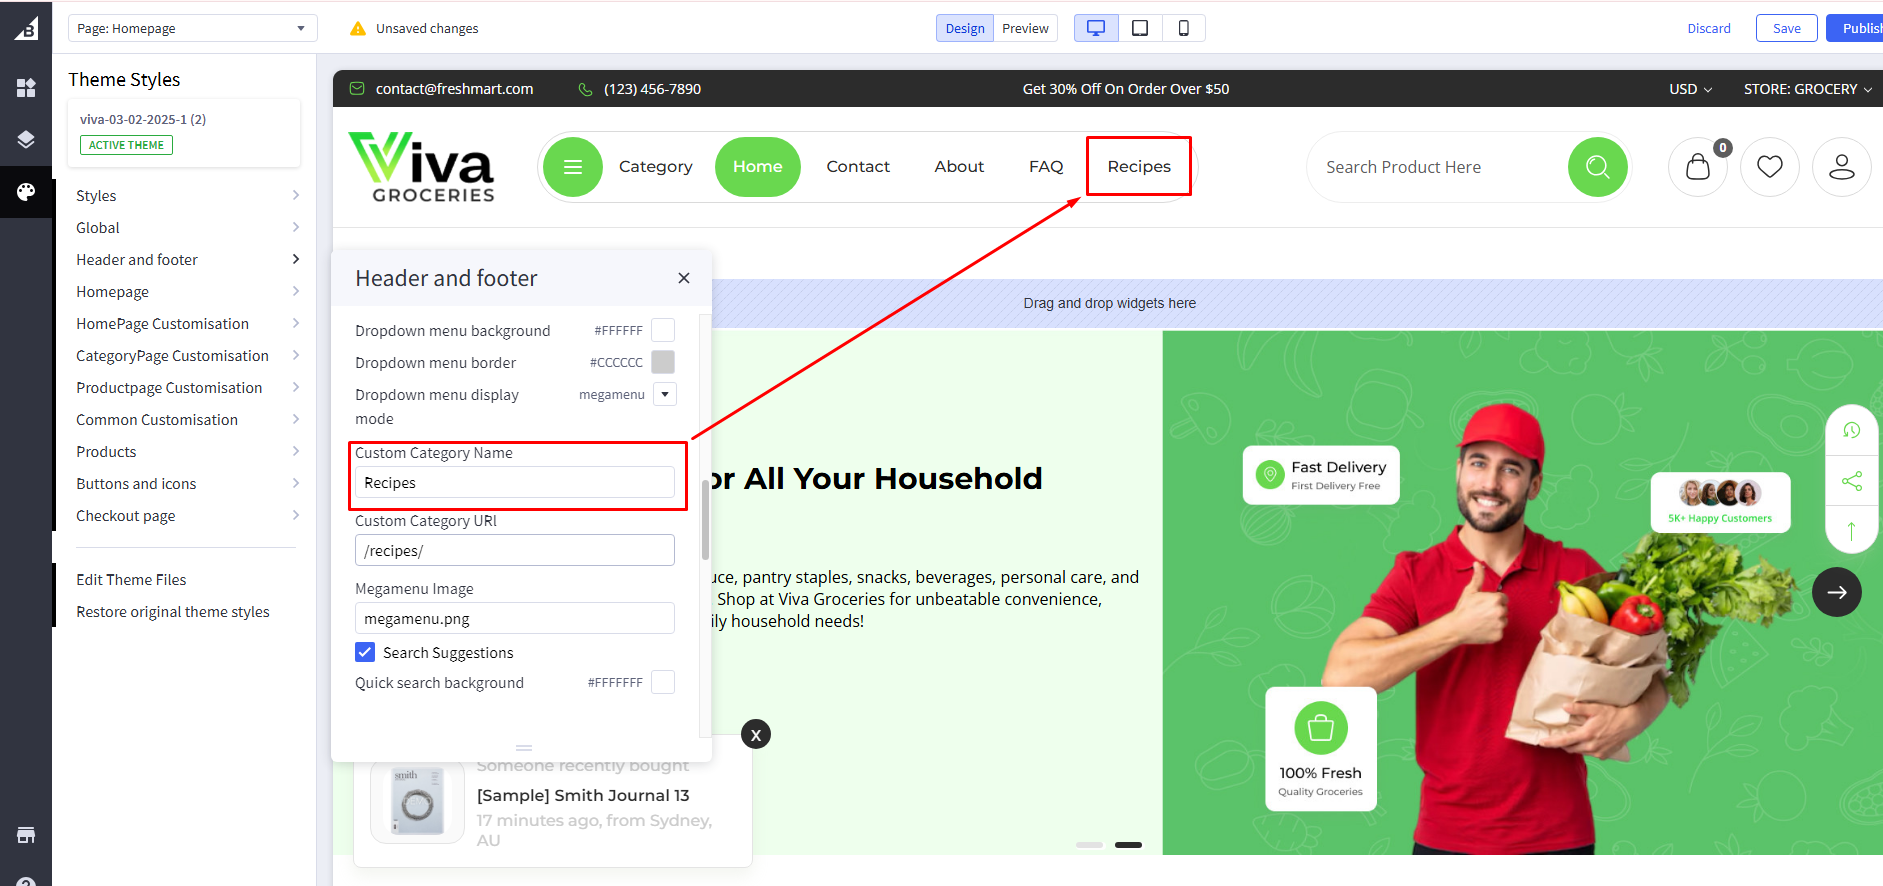Open Quick search background color swatch
Viewport: 1883px width, 886px height.
(x=663, y=682)
